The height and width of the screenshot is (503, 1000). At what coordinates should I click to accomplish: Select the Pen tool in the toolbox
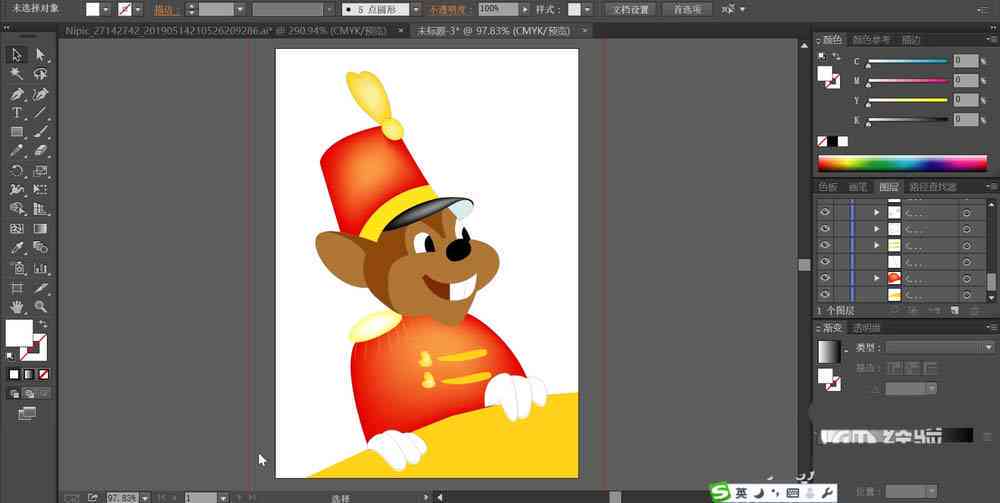pos(17,94)
